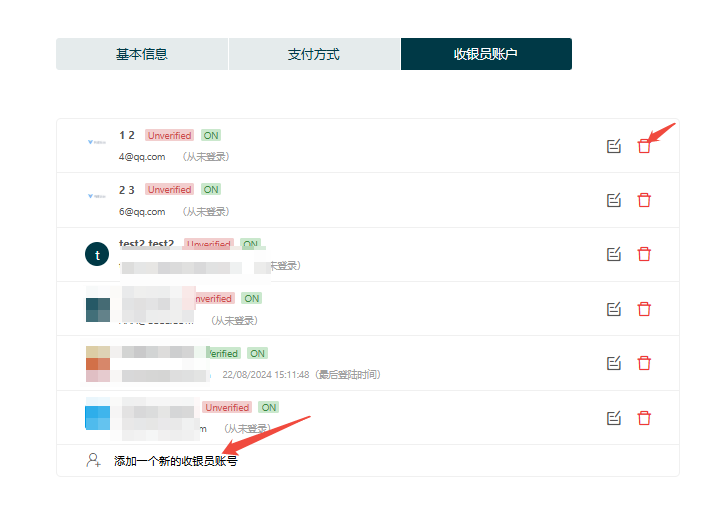Click ON badge in row dated 22/08/2024
This screenshot has width=708, height=505.
point(257,353)
